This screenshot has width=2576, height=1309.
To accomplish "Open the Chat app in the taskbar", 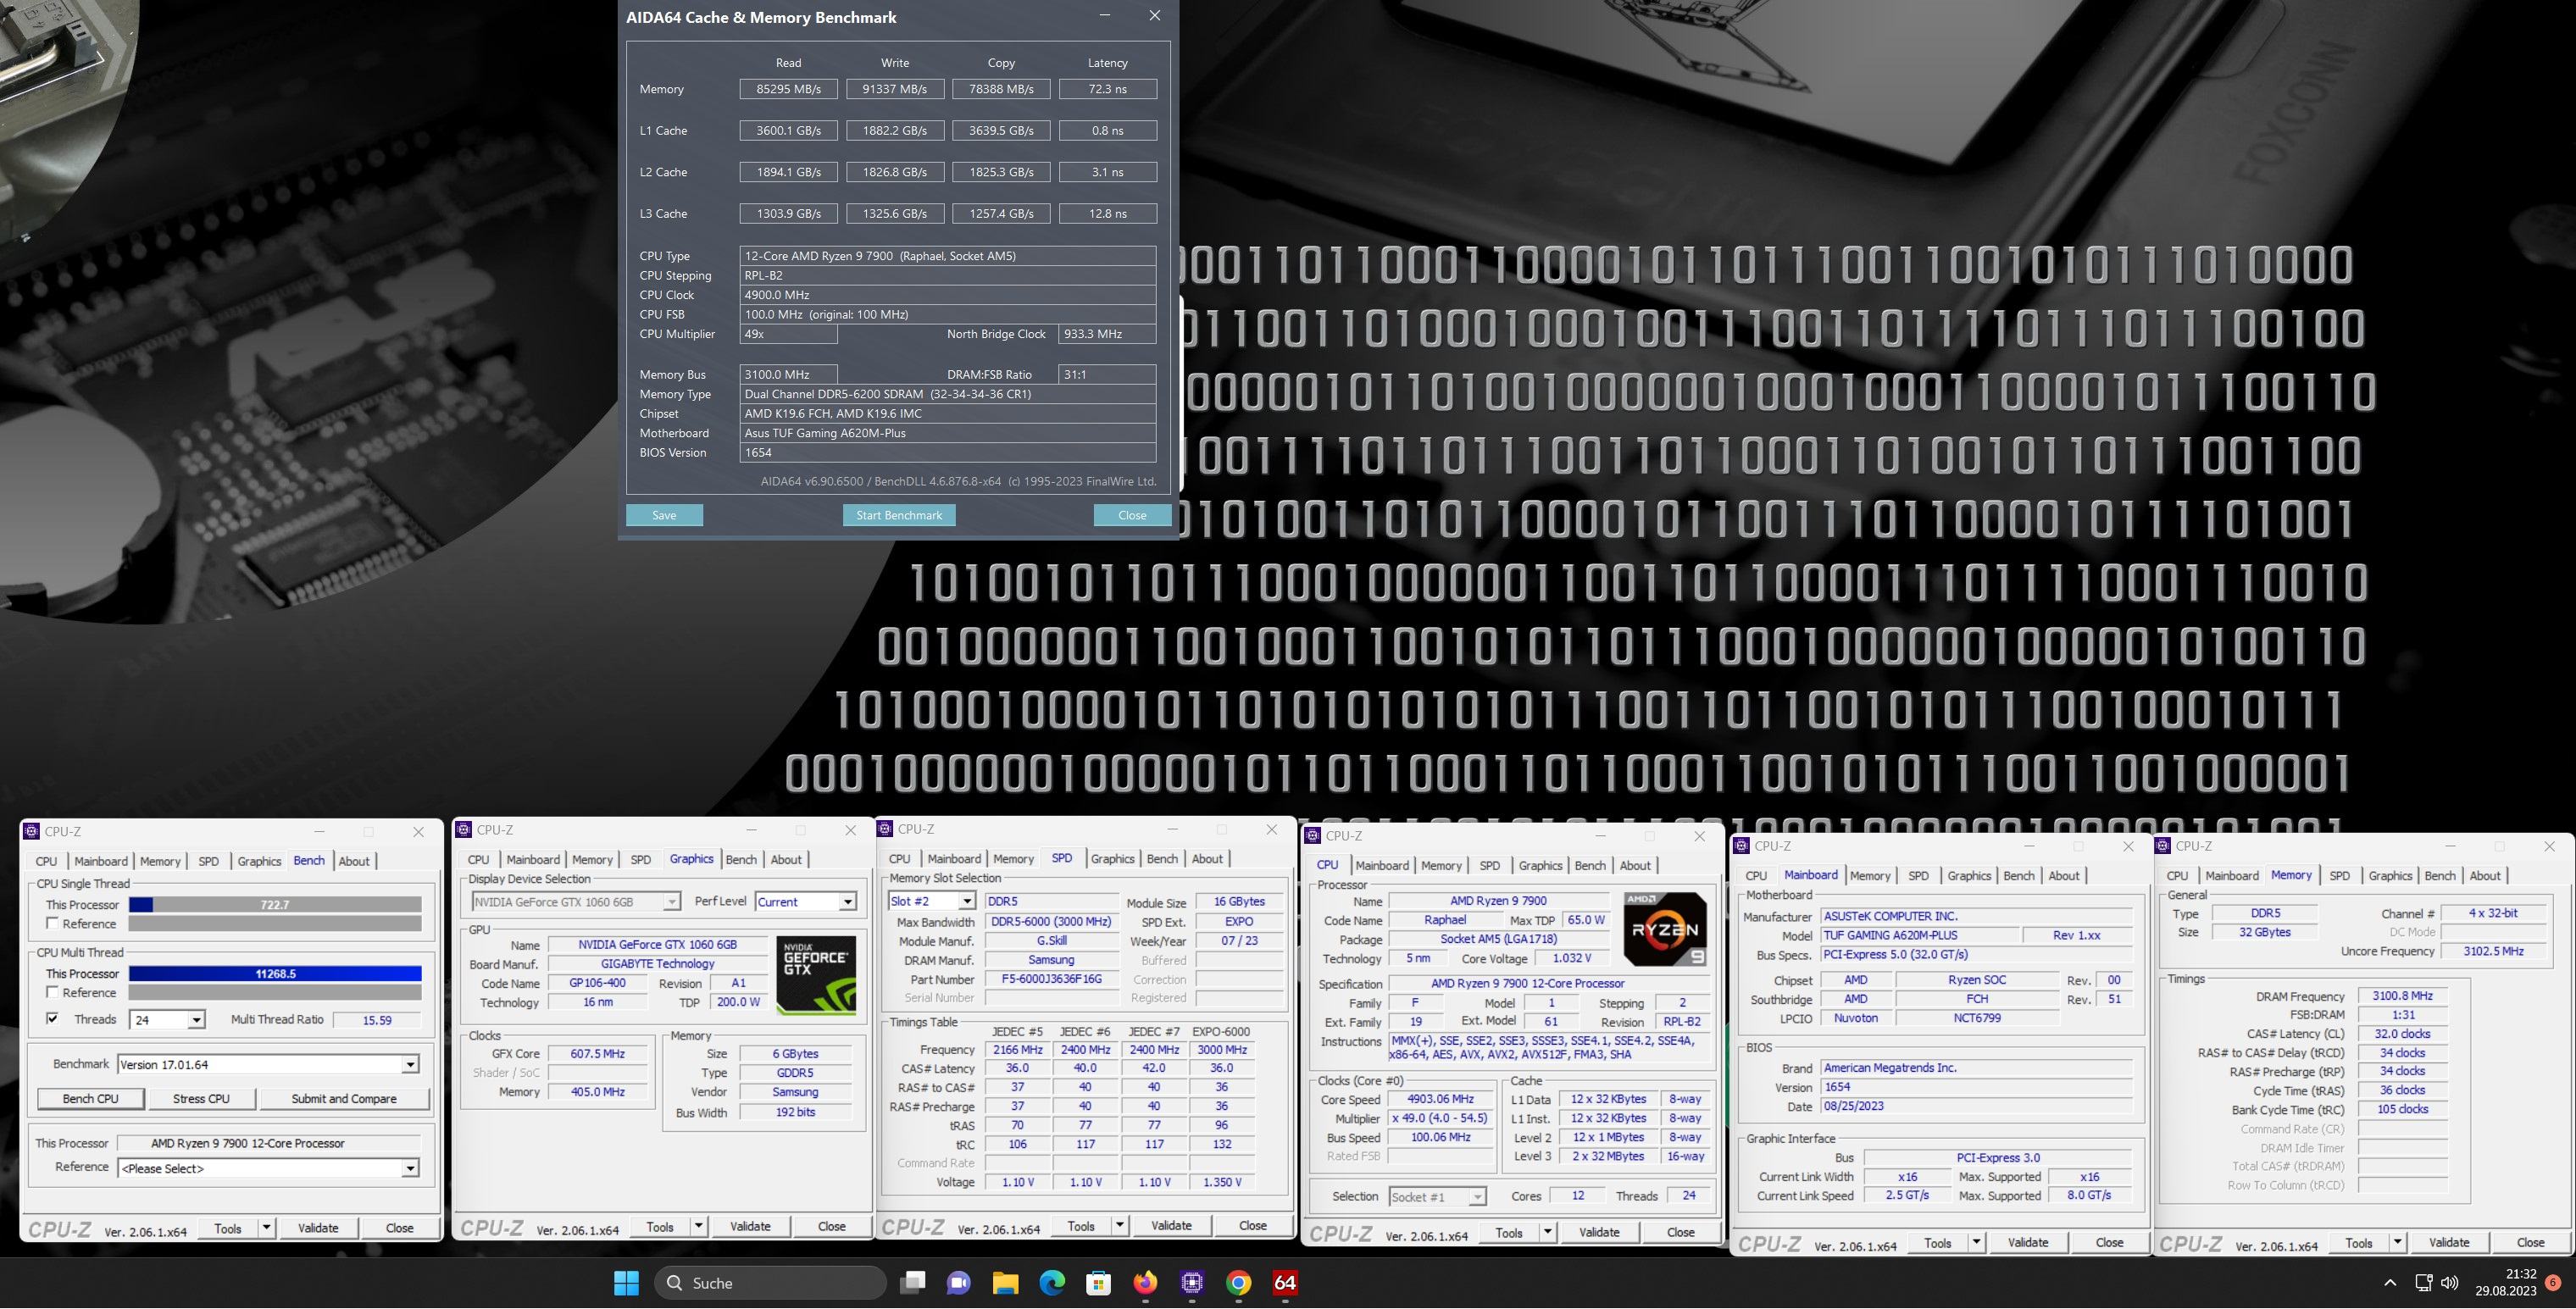I will pyautogui.click(x=958, y=1282).
